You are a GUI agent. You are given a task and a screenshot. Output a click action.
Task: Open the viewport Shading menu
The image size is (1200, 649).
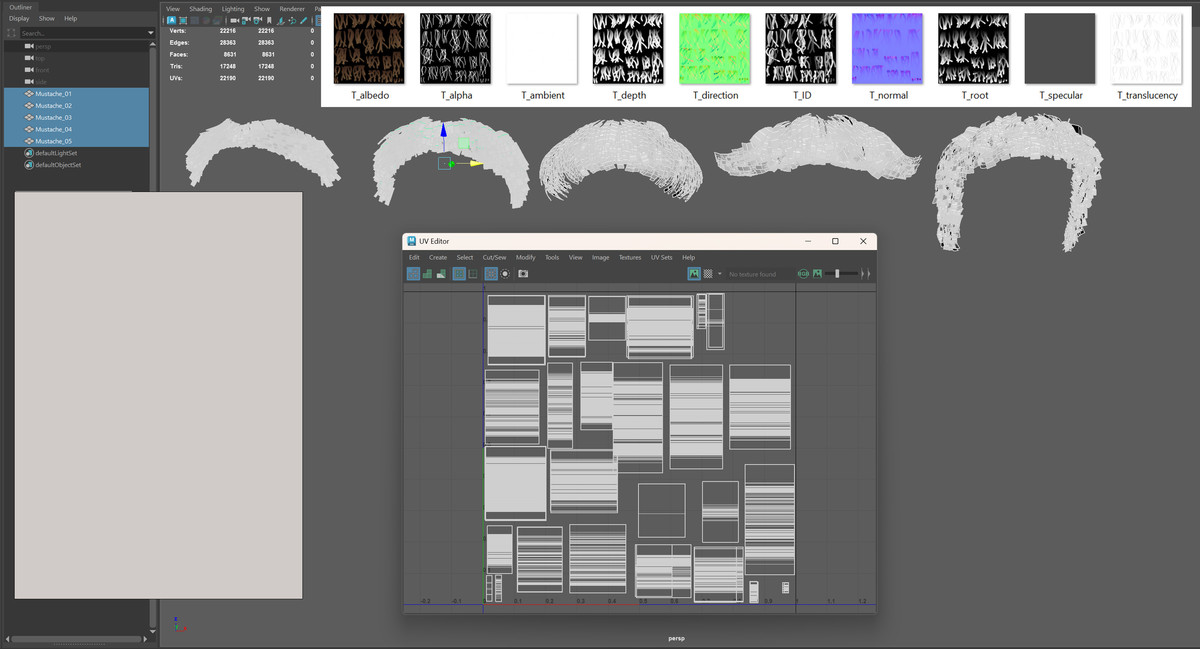(x=201, y=9)
